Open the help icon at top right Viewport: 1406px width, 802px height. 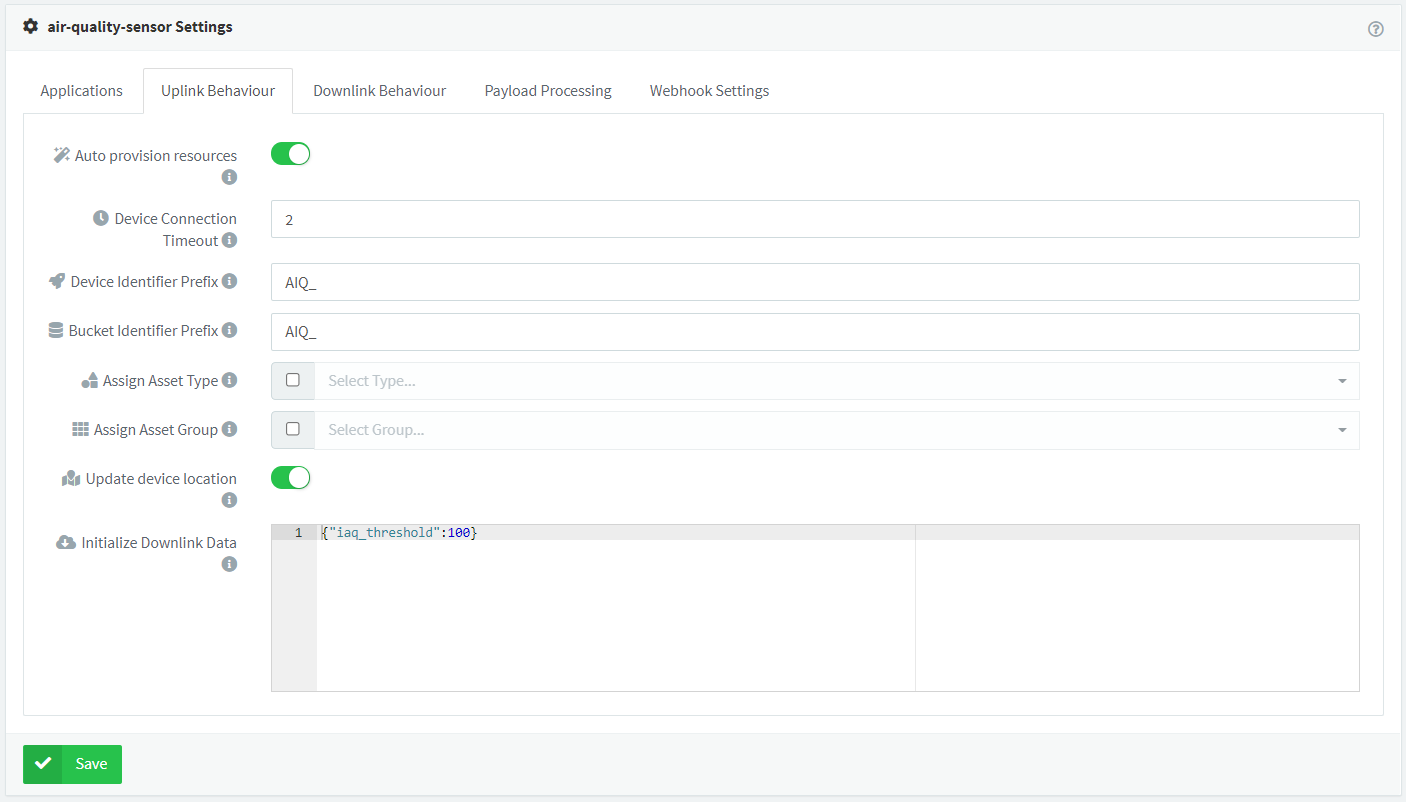pyautogui.click(x=1376, y=30)
